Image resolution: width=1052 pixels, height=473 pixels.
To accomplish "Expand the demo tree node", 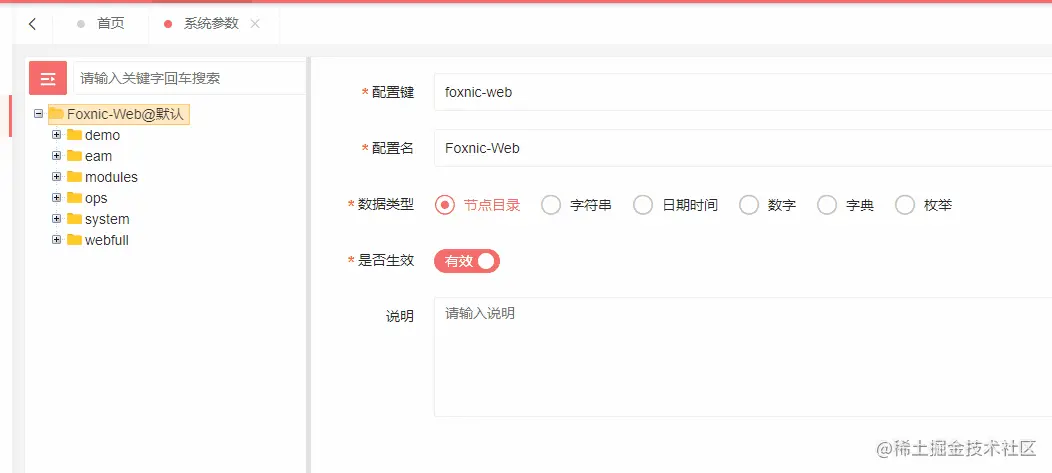I will 56,135.
